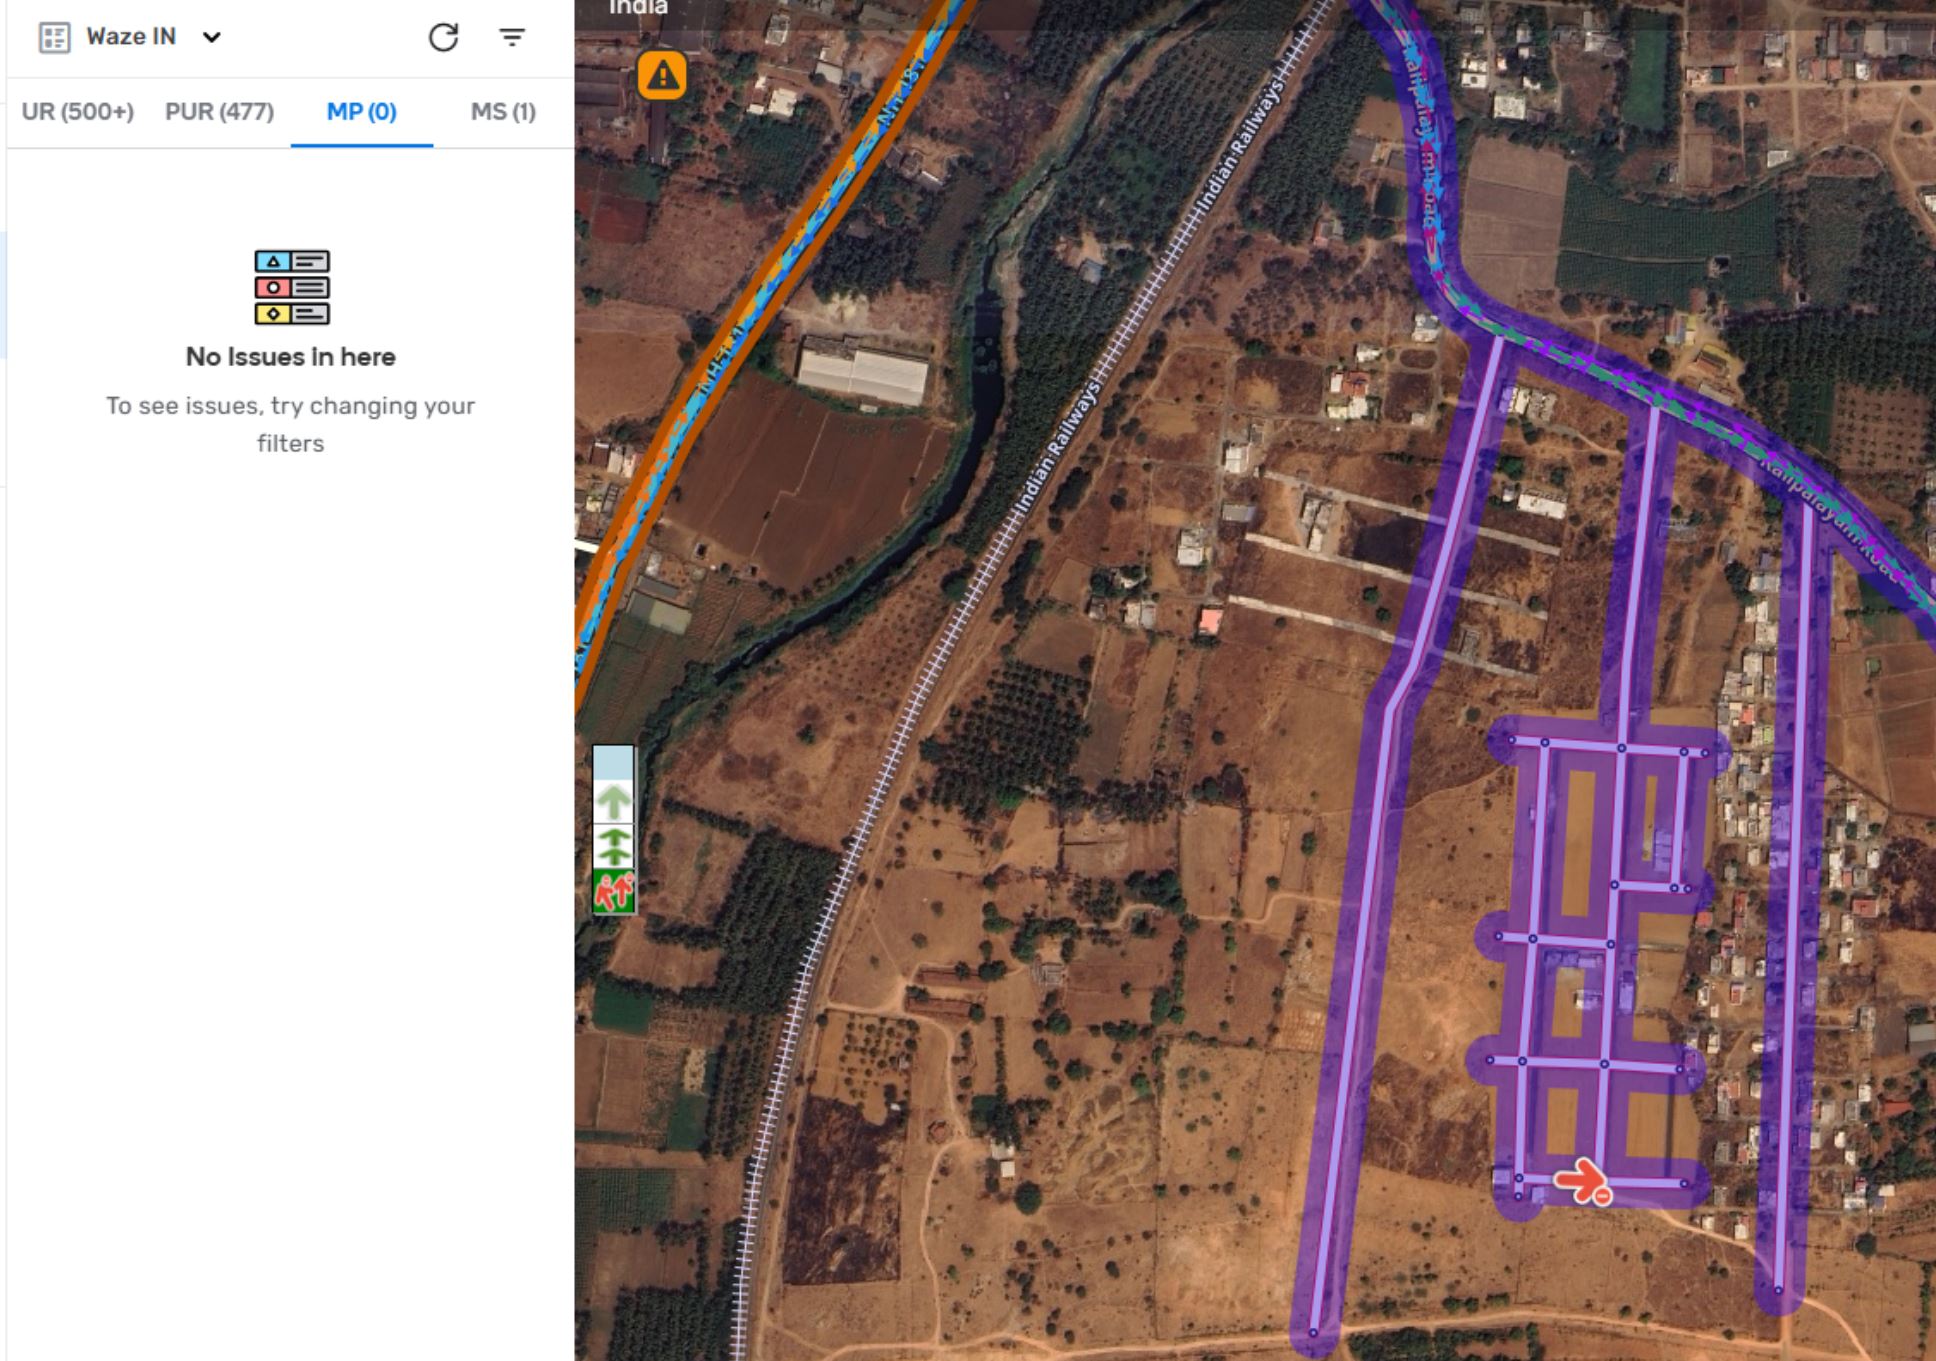Image resolution: width=1936 pixels, height=1361 pixels.
Task: Switch to the PUR (477) tab
Action: pos(219,112)
